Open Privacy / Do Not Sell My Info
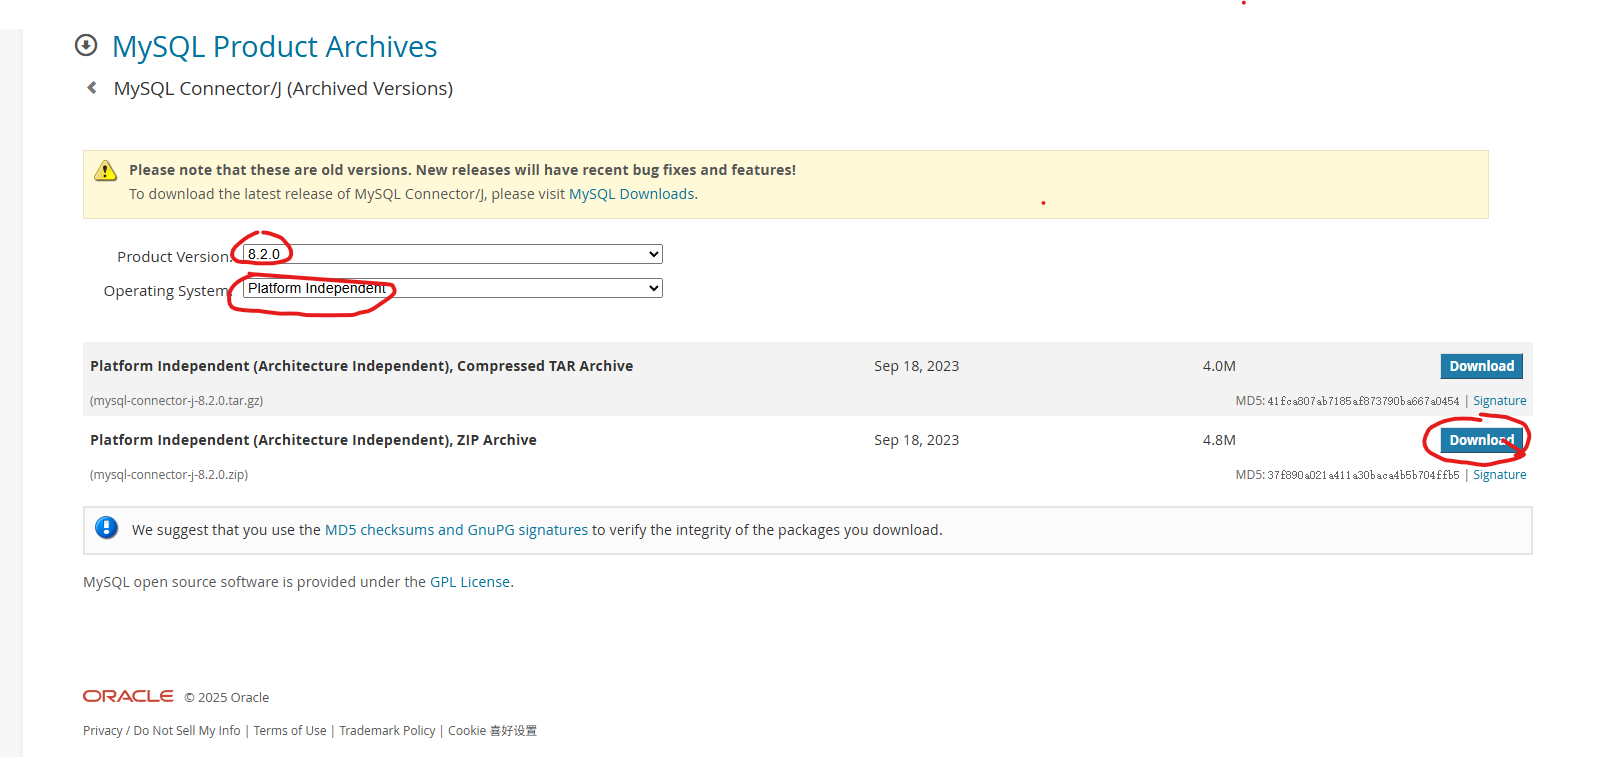The width and height of the screenshot is (1614, 757). point(162,731)
